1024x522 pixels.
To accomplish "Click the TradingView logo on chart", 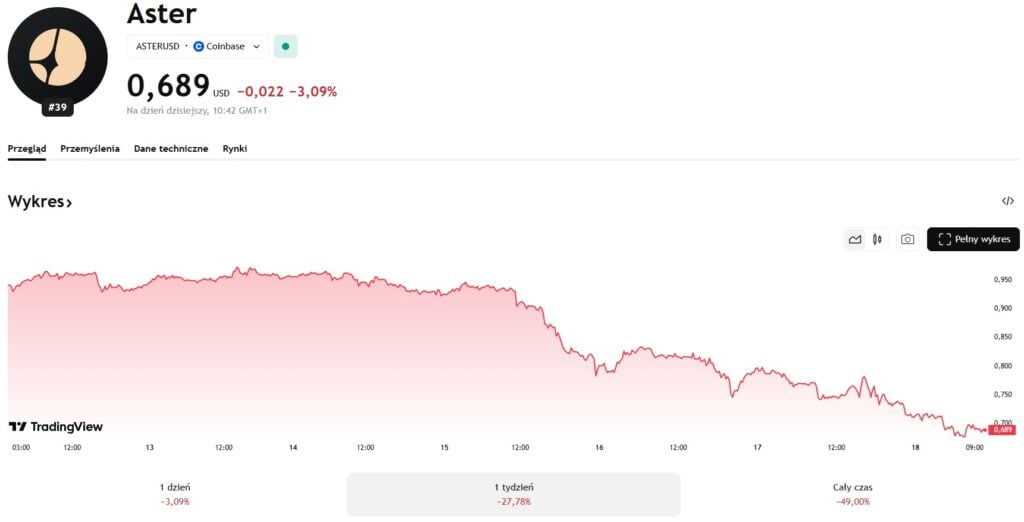I will click(x=56, y=427).
